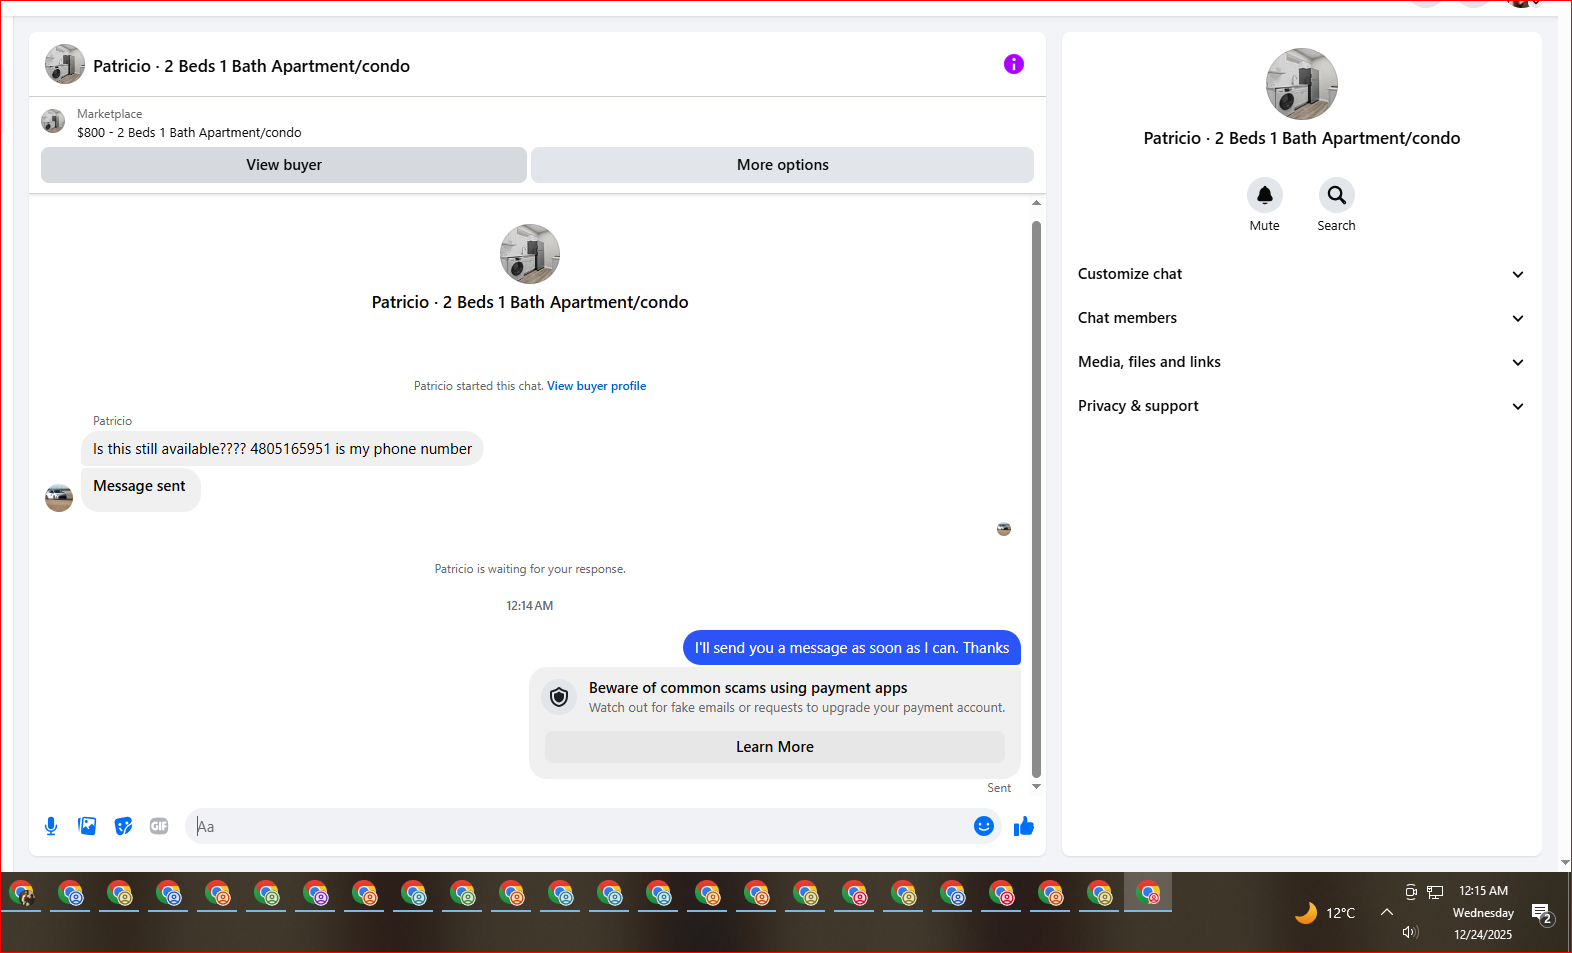The width and height of the screenshot is (1572, 953).
Task: Expand the Privacy & support section
Action: tap(1301, 406)
